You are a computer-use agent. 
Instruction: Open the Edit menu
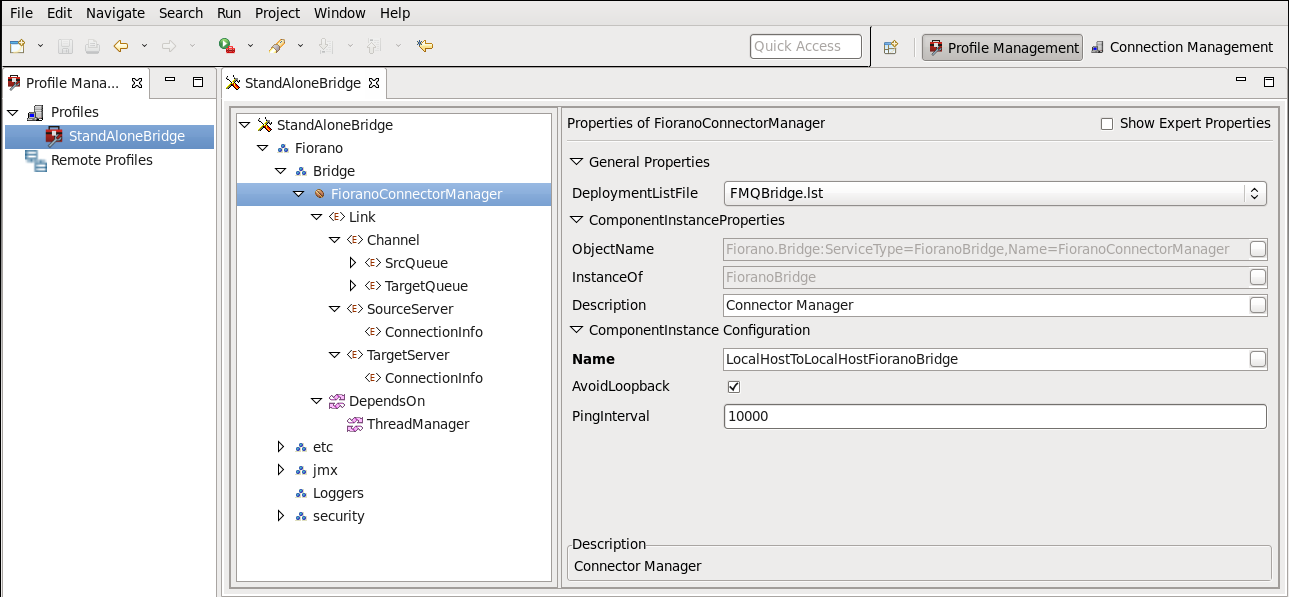point(59,13)
